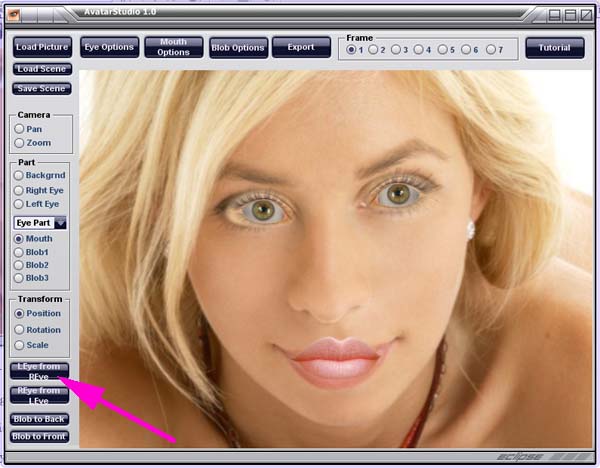Select Frame 4 radio button
This screenshot has height=468, width=600.
(419, 50)
